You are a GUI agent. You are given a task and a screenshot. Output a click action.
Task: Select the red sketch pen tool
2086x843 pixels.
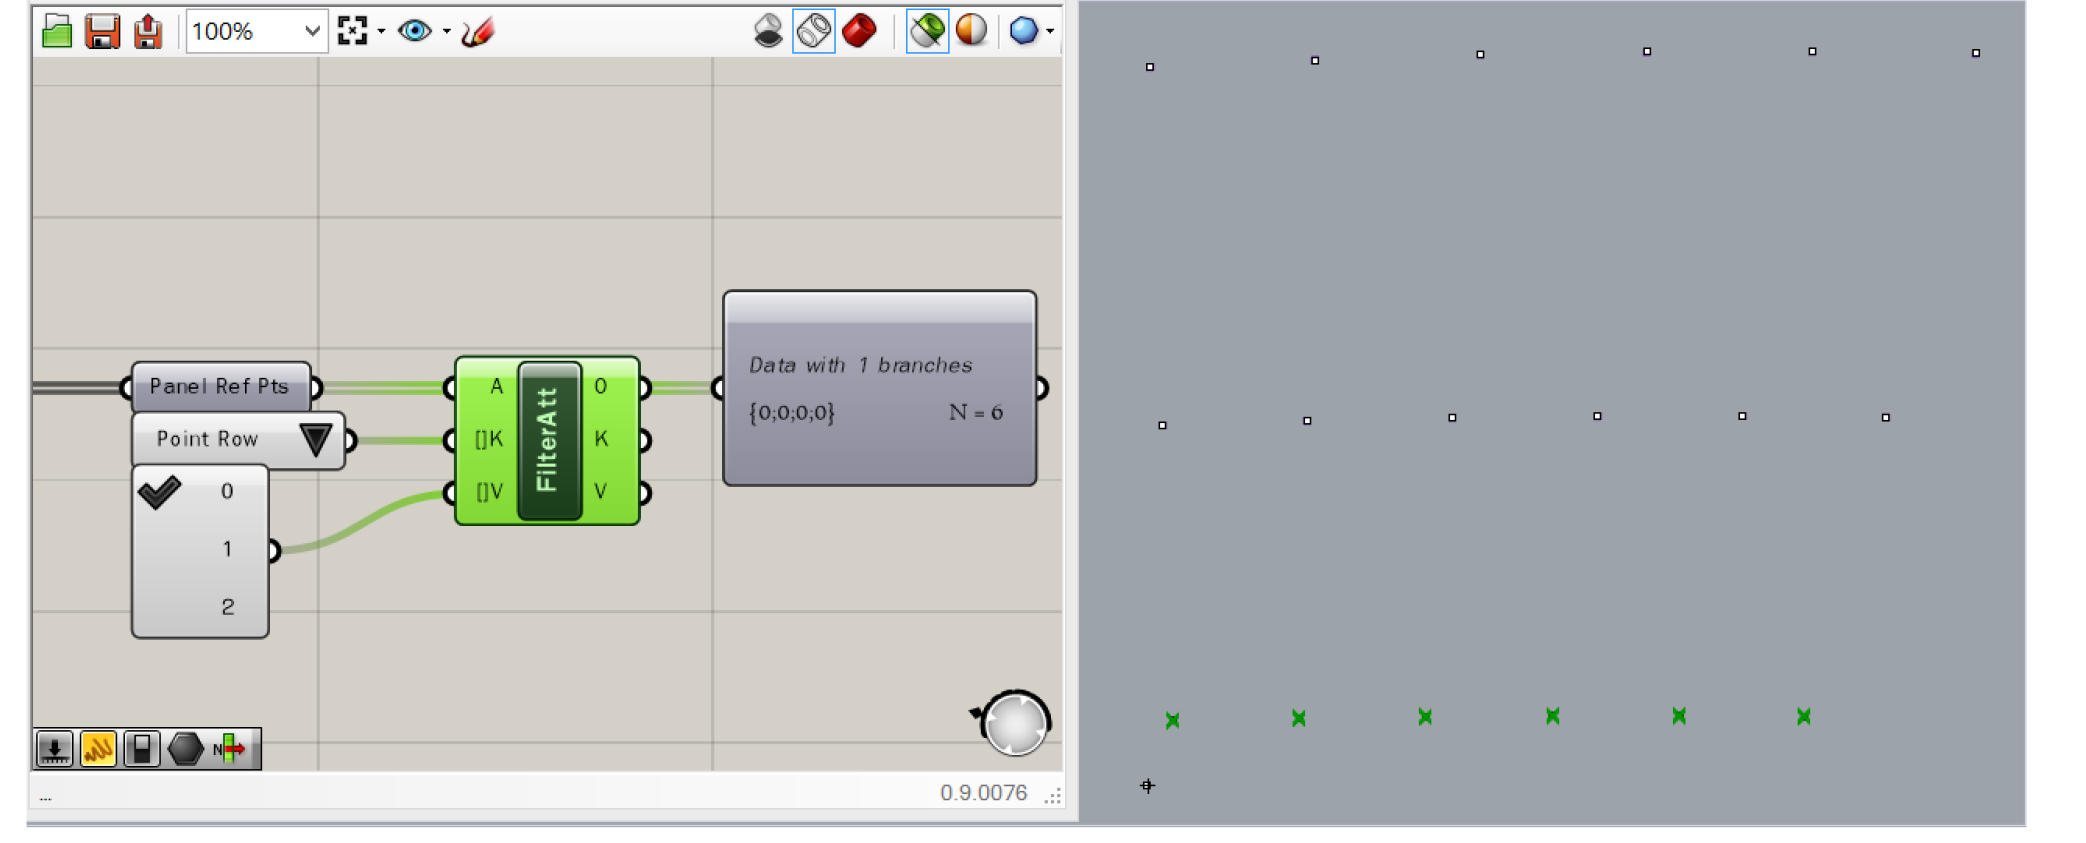click(x=478, y=31)
